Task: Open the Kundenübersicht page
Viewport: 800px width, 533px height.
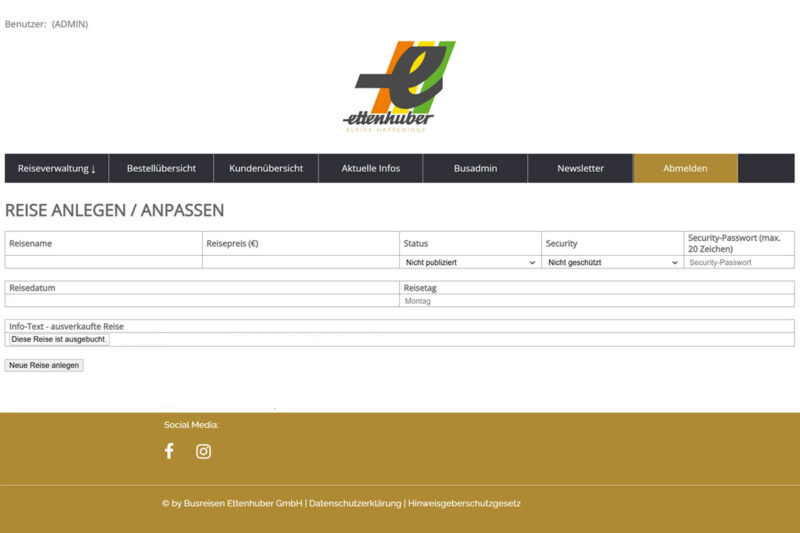Action: 266,168
